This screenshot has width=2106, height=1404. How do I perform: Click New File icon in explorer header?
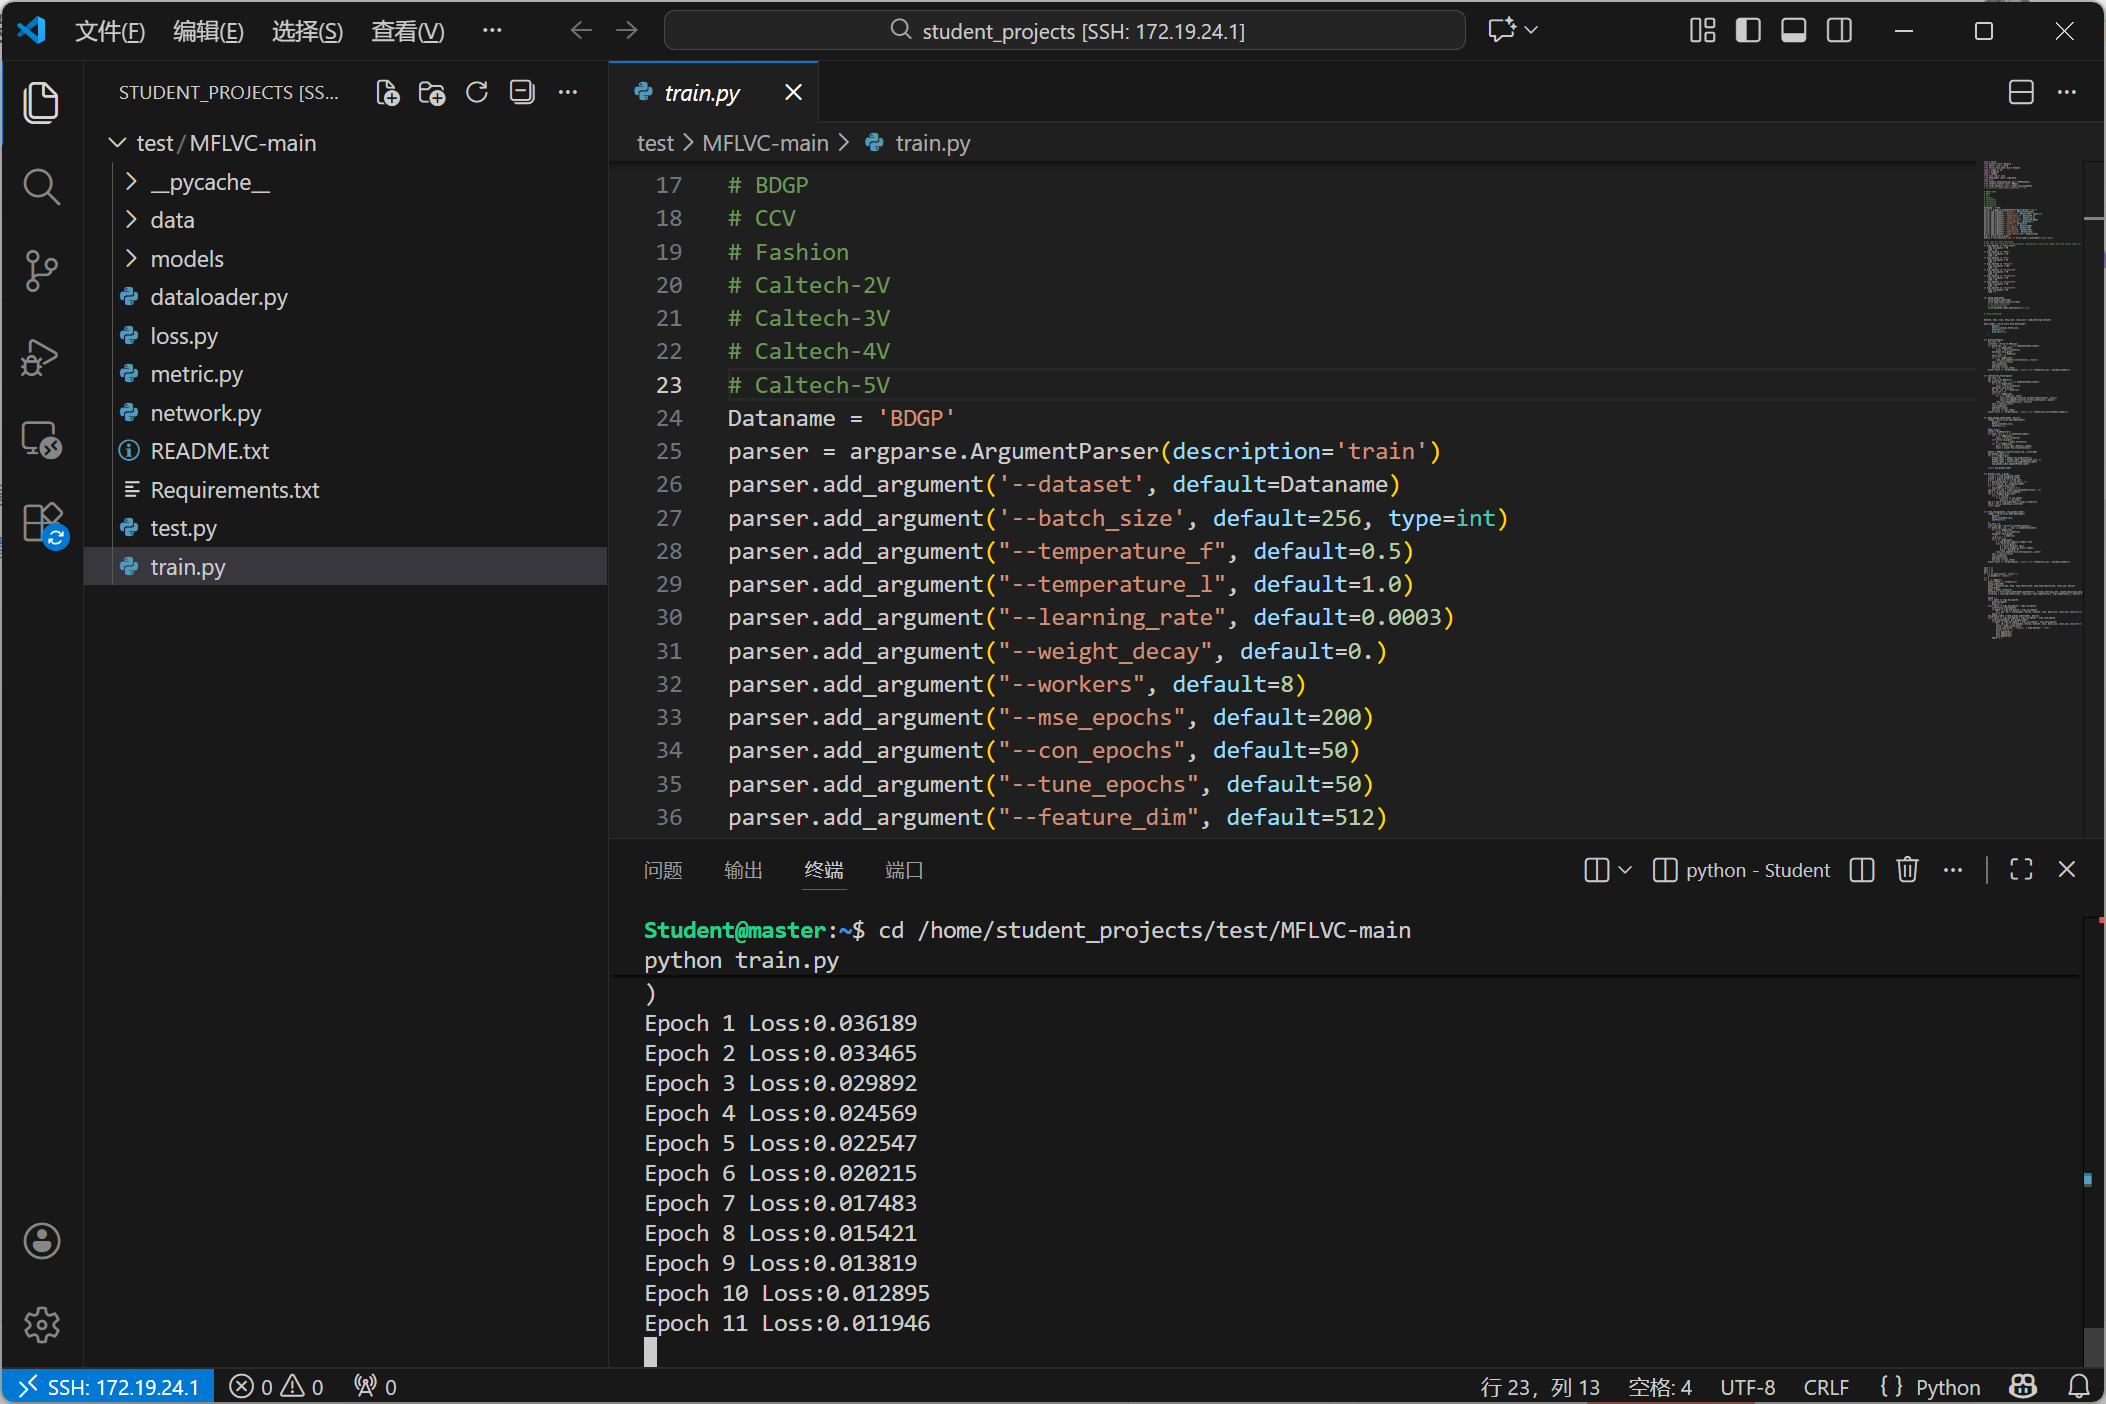coord(388,93)
